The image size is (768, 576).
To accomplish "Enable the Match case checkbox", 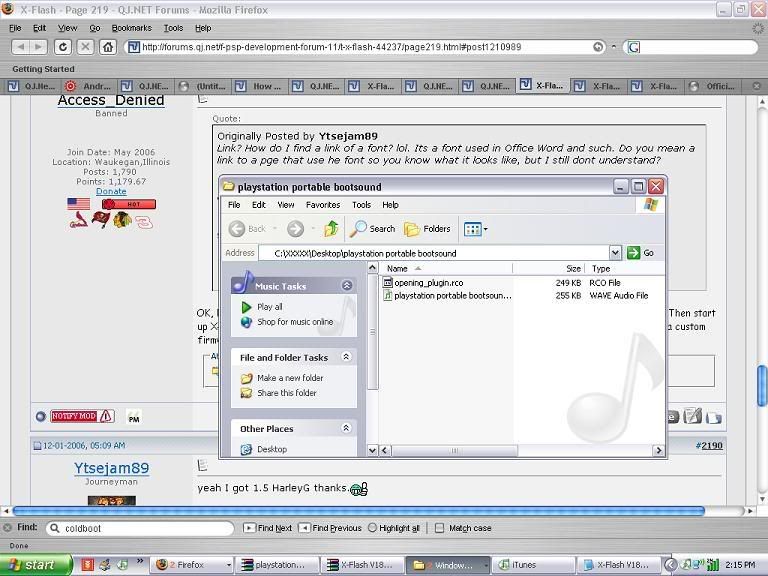I will [x=439, y=528].
